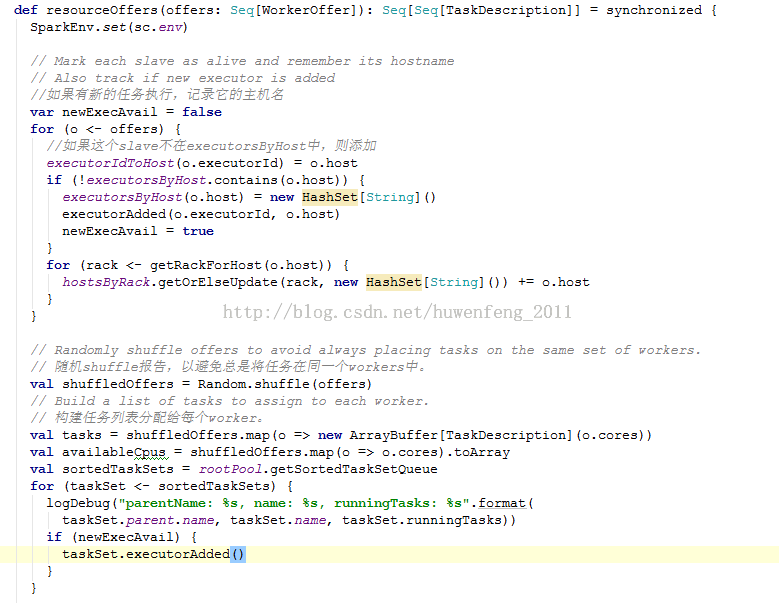This screenshot has width=779, height=603.
Task: Click the availableCpus variable name
Action: point(114,452)
